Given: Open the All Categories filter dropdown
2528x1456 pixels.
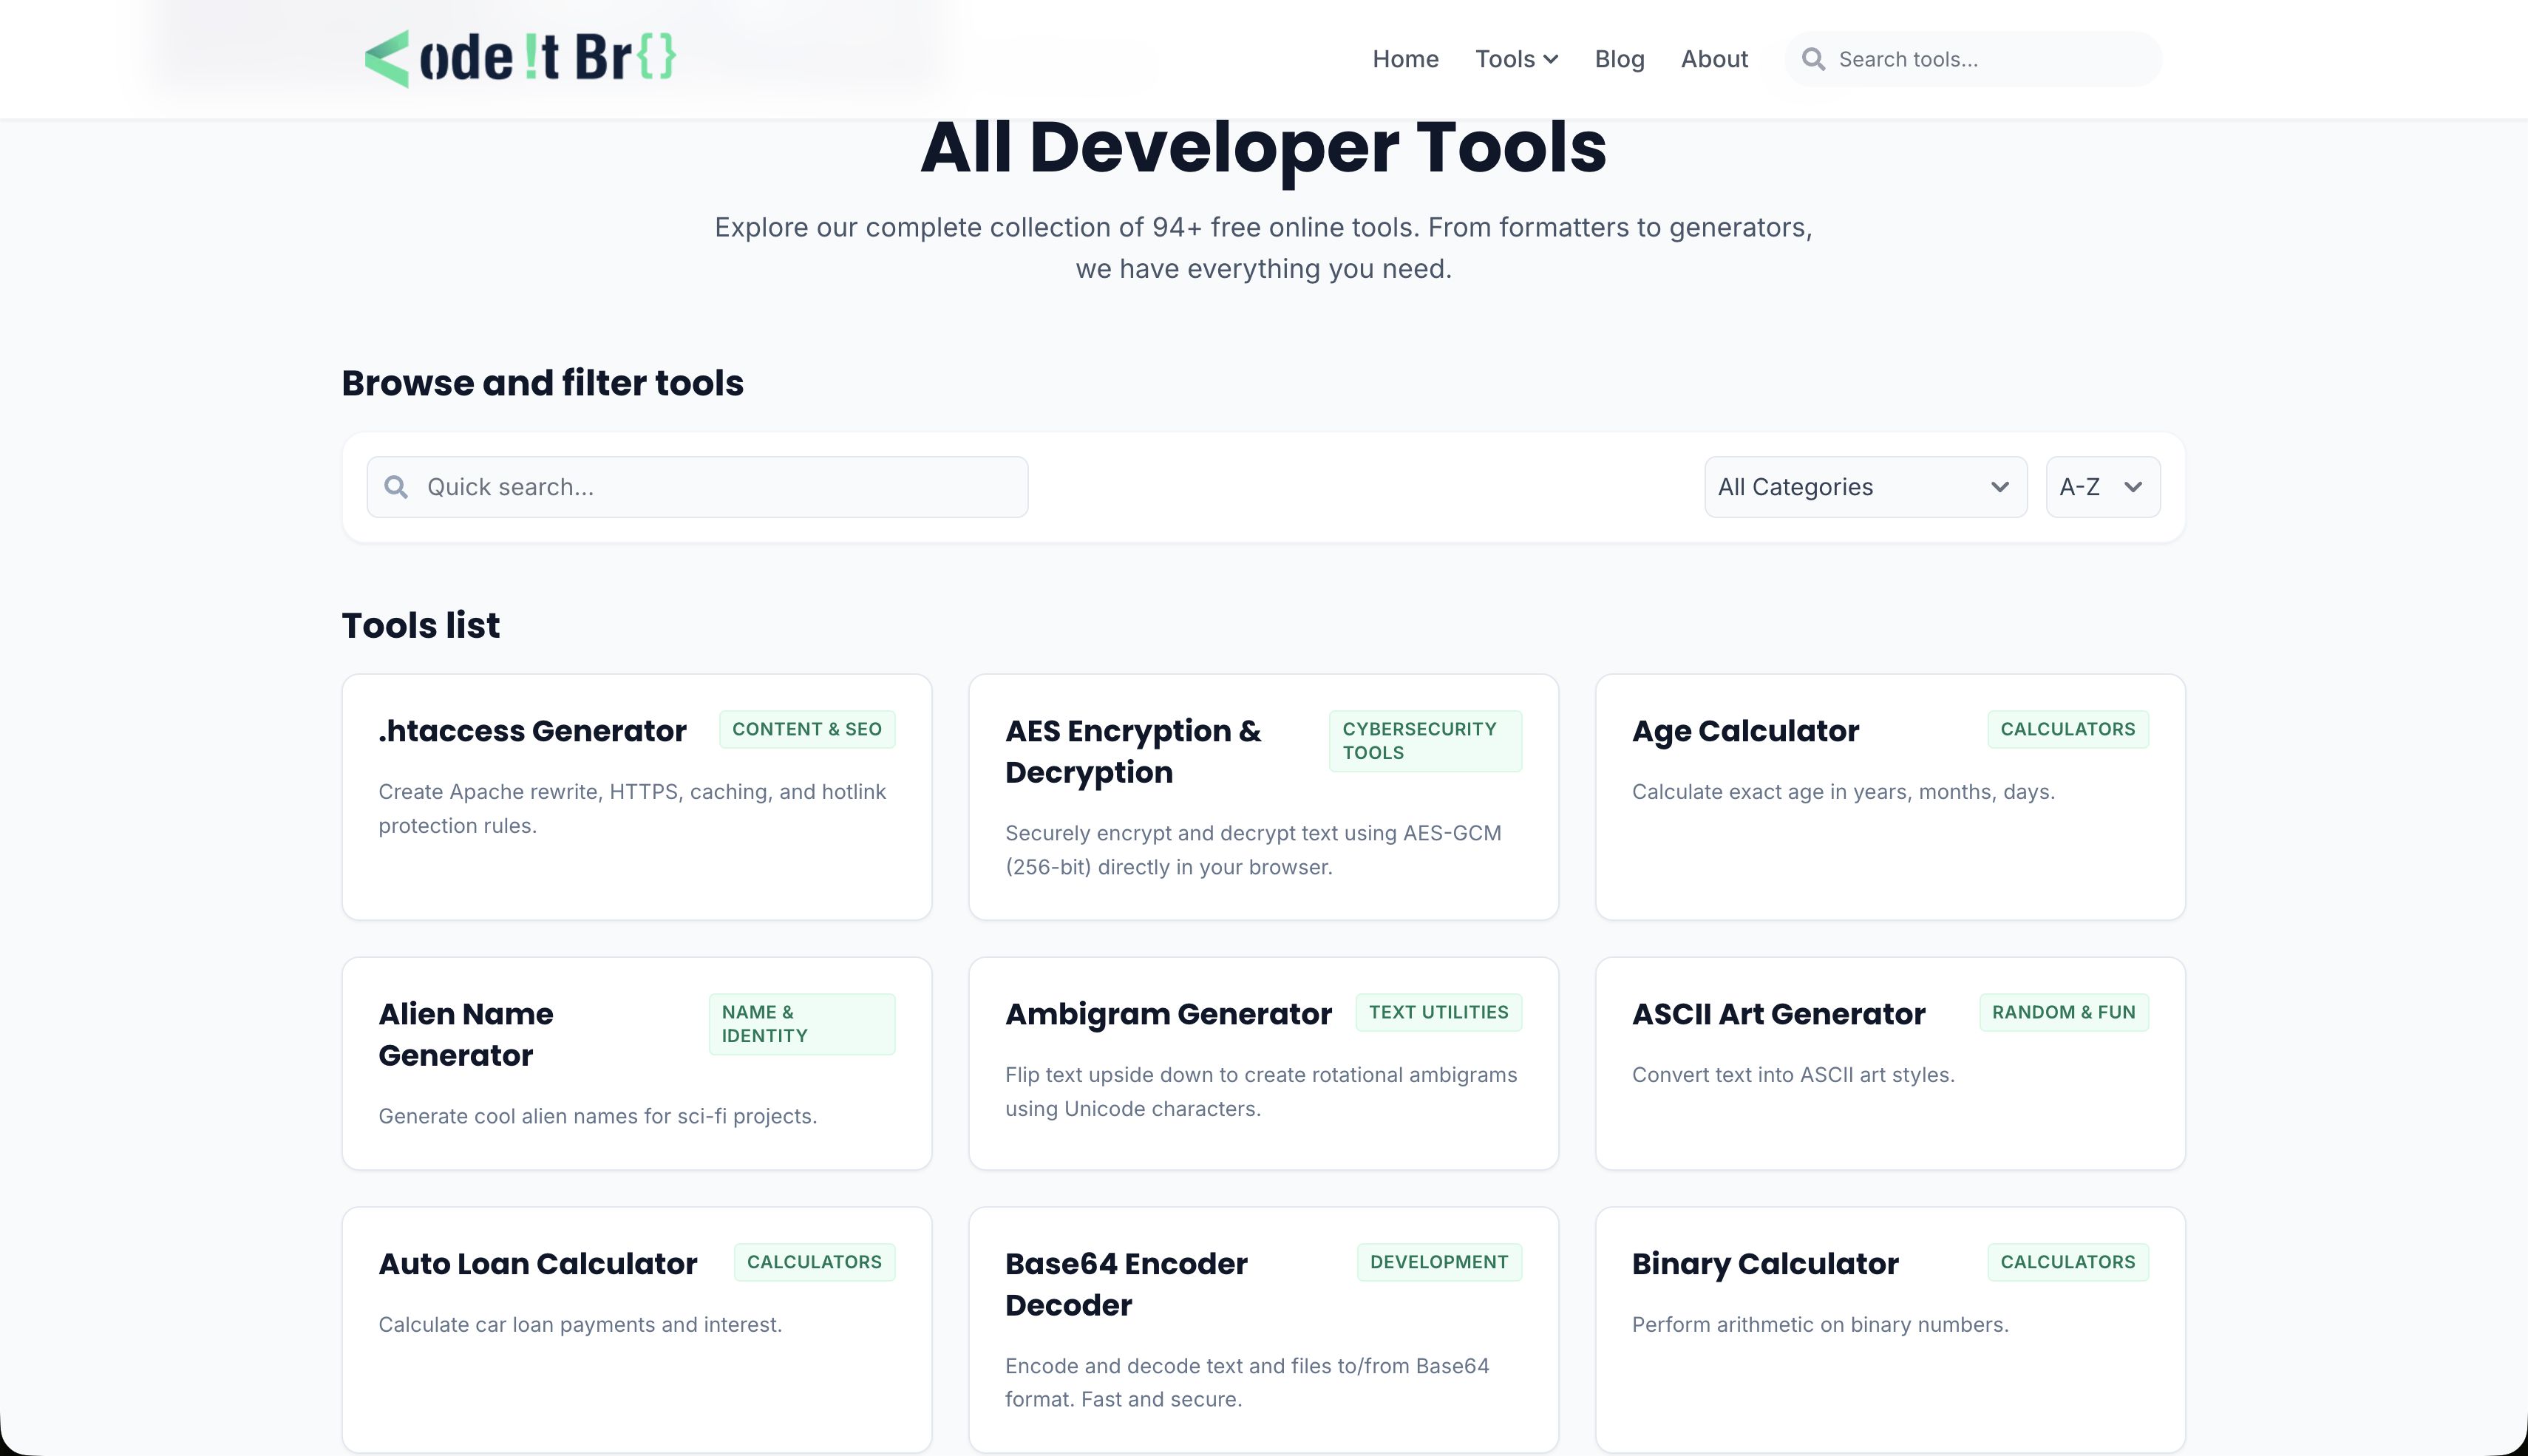Looking at the screenshot, I should pos(1864,487).
